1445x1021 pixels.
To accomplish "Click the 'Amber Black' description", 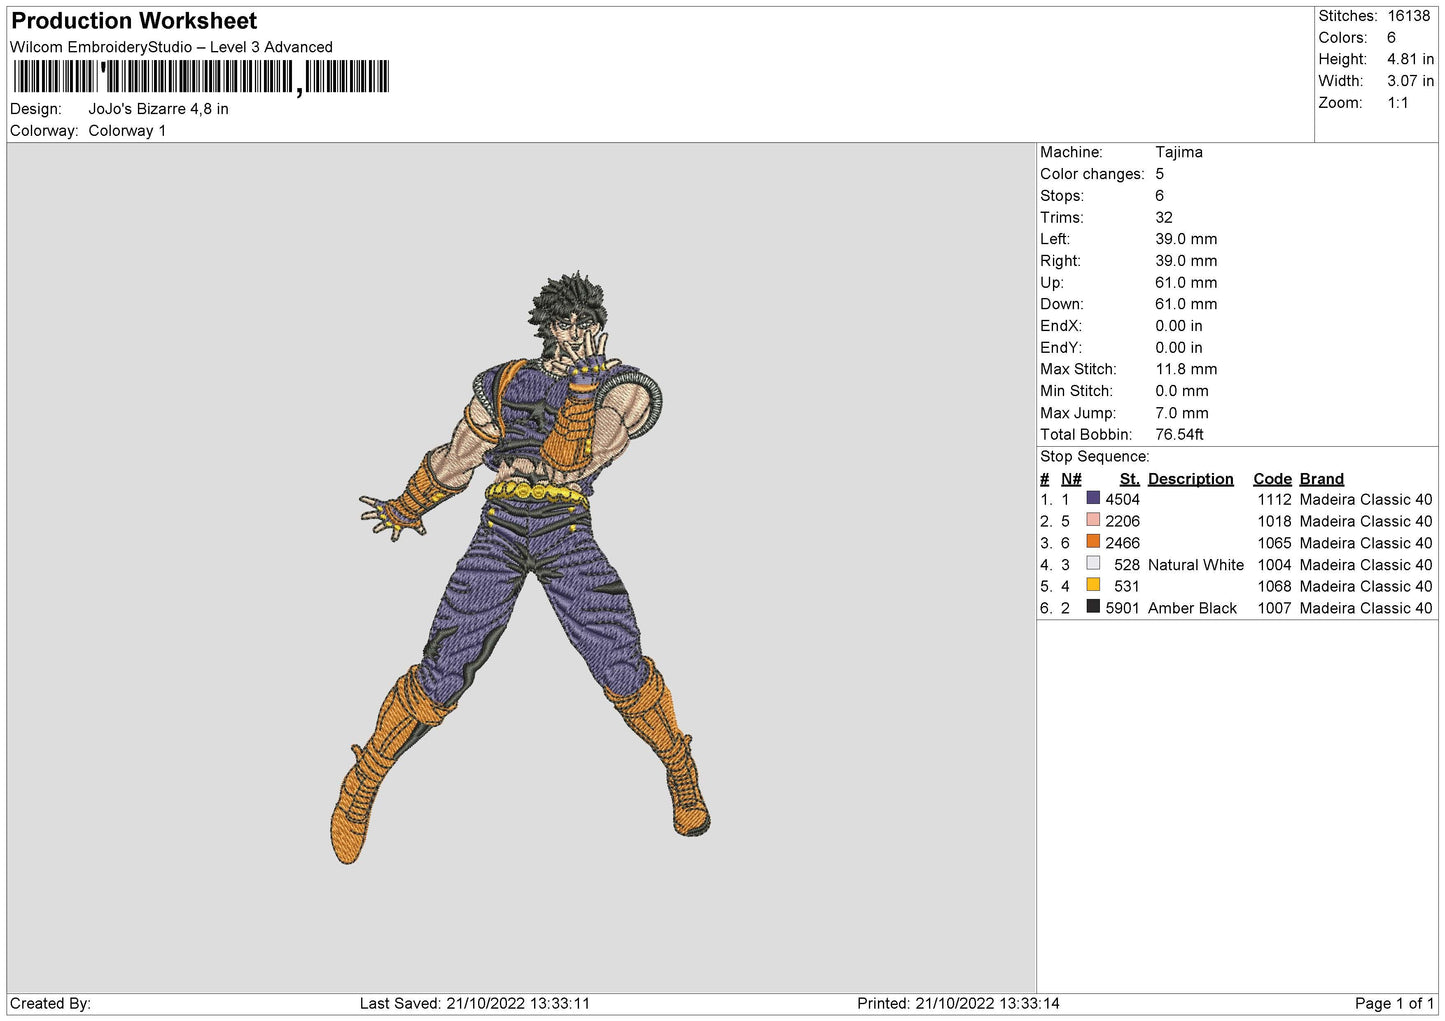I will tap(1193, 608).
